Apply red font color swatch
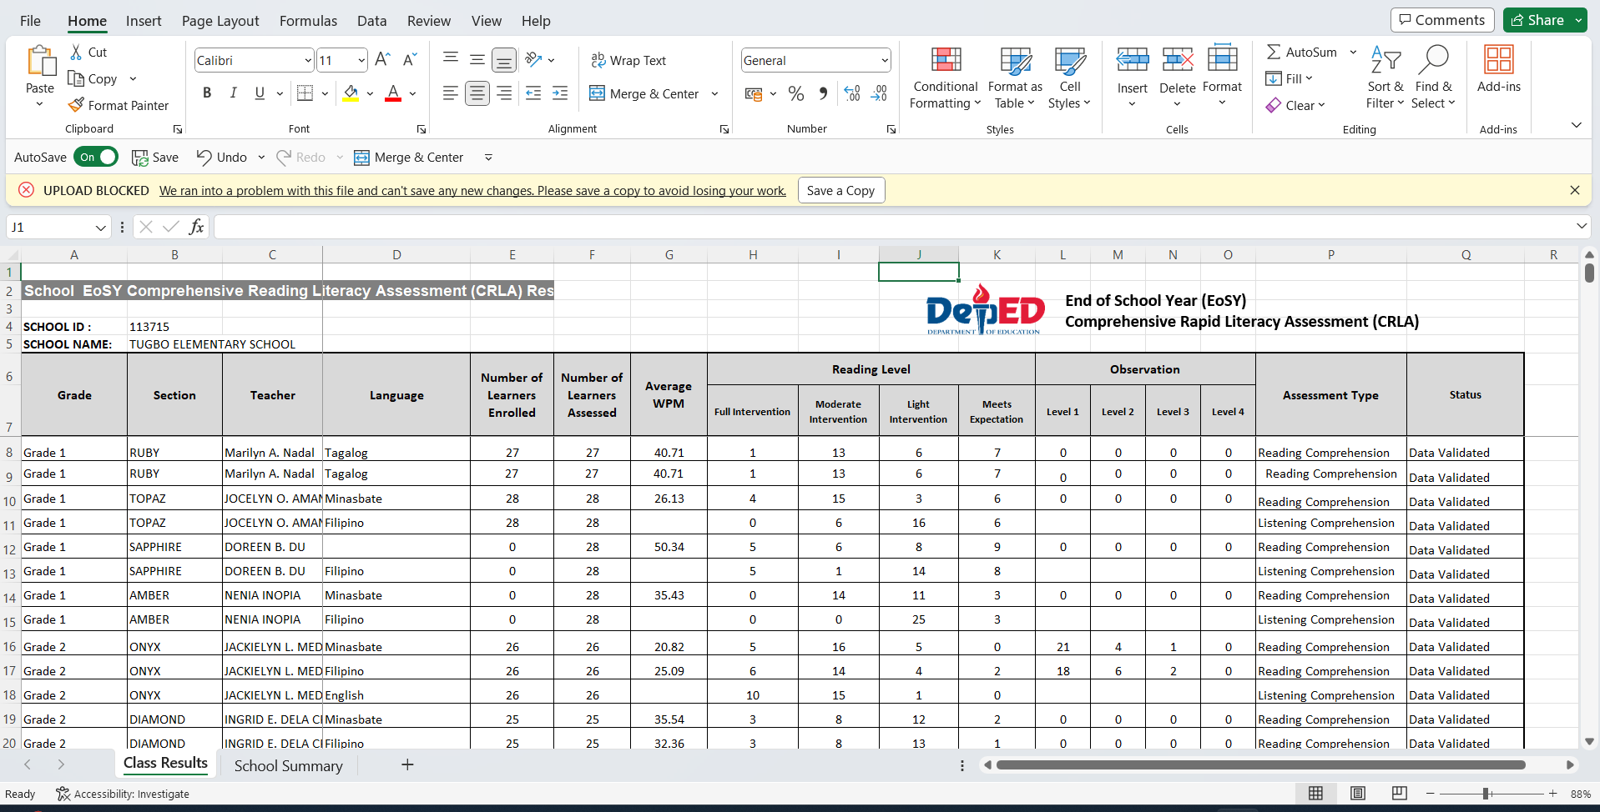Image resolution: width=1600 pixels, height=812 pixels. coord(393,93)
